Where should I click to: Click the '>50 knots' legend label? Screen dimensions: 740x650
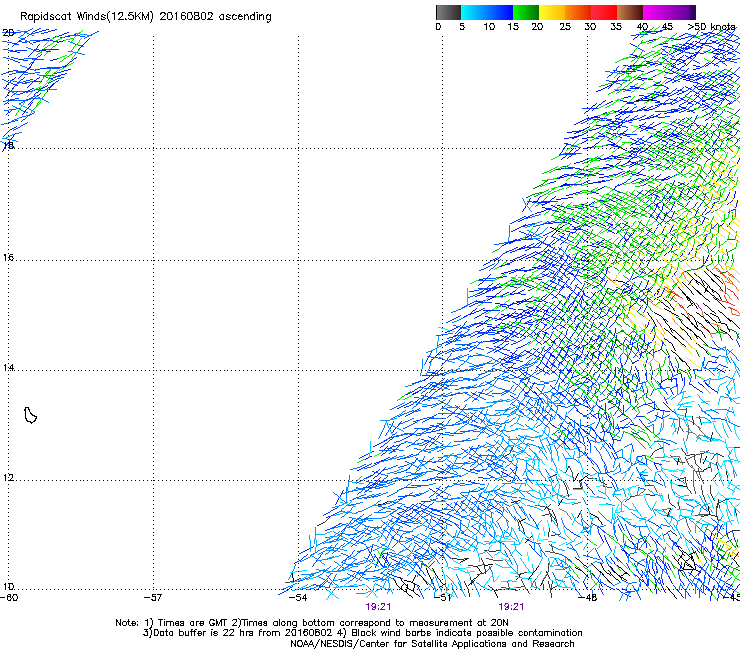712,27
